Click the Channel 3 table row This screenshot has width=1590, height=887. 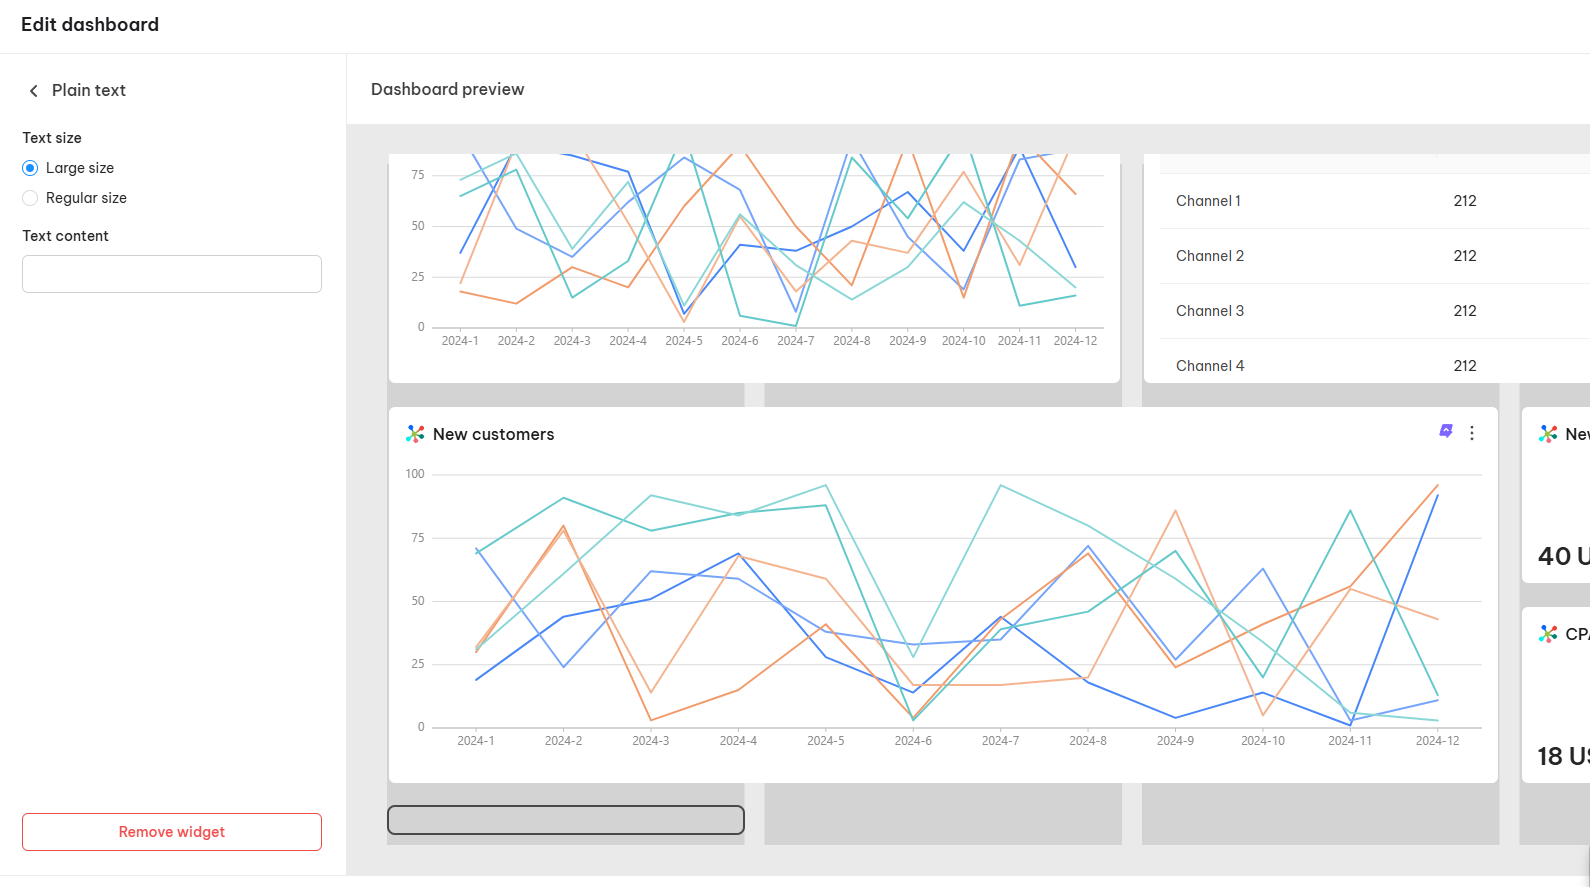1375,311
